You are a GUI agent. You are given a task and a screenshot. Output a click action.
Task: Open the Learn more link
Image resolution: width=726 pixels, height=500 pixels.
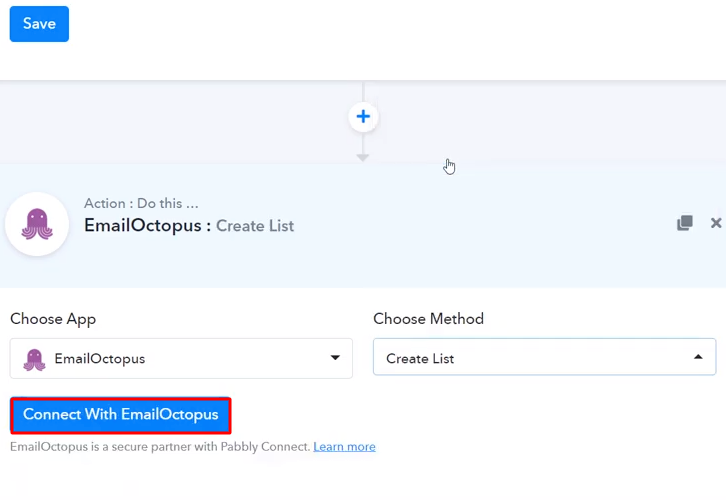pos(344,447)
